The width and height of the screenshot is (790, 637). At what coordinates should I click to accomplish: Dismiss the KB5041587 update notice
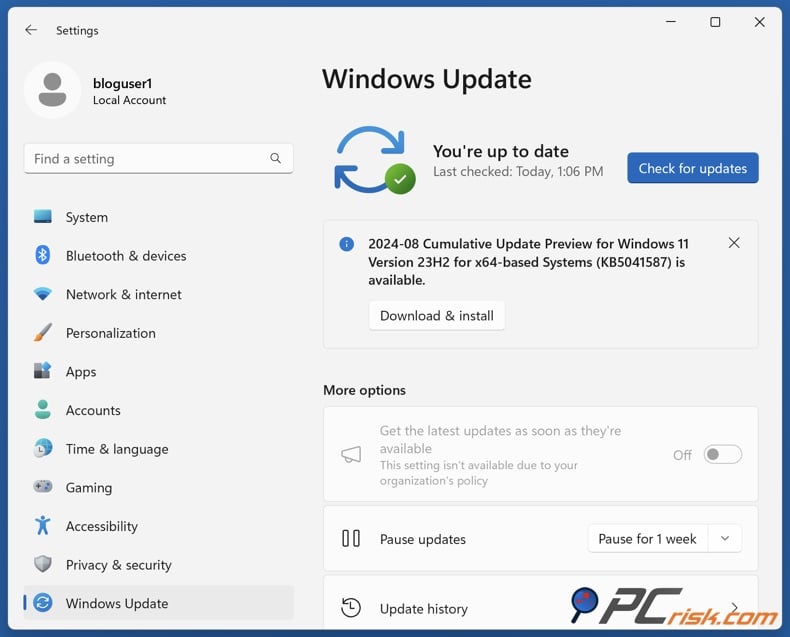(734, 243)
